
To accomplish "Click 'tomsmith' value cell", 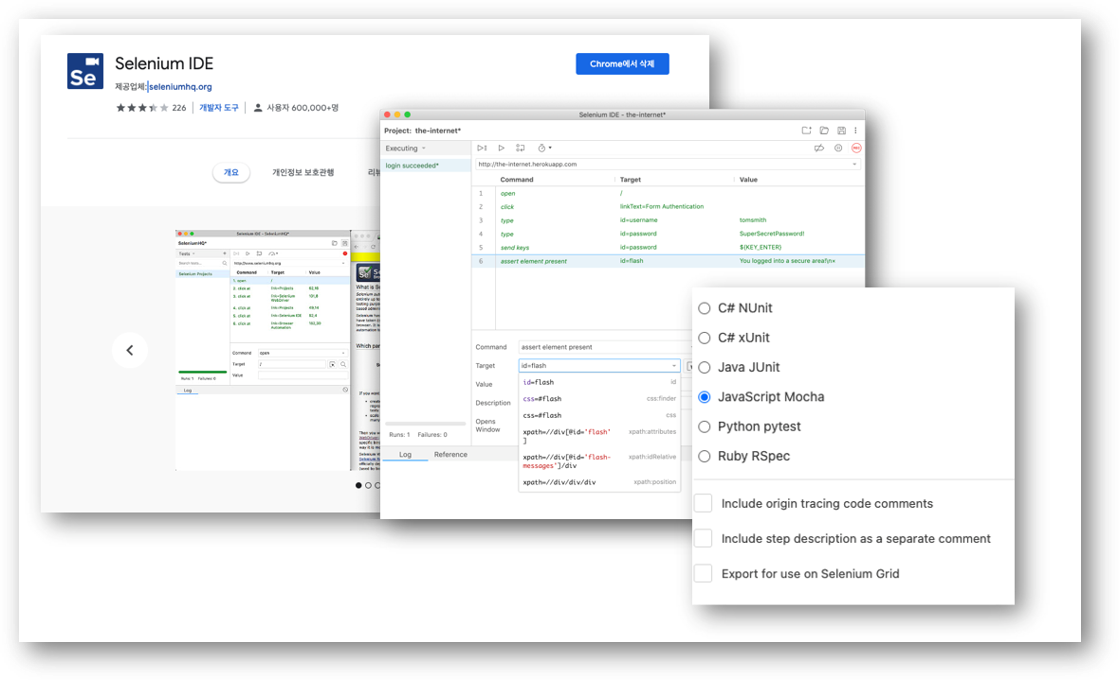I will pyautogui.click(x=753, y=220).
